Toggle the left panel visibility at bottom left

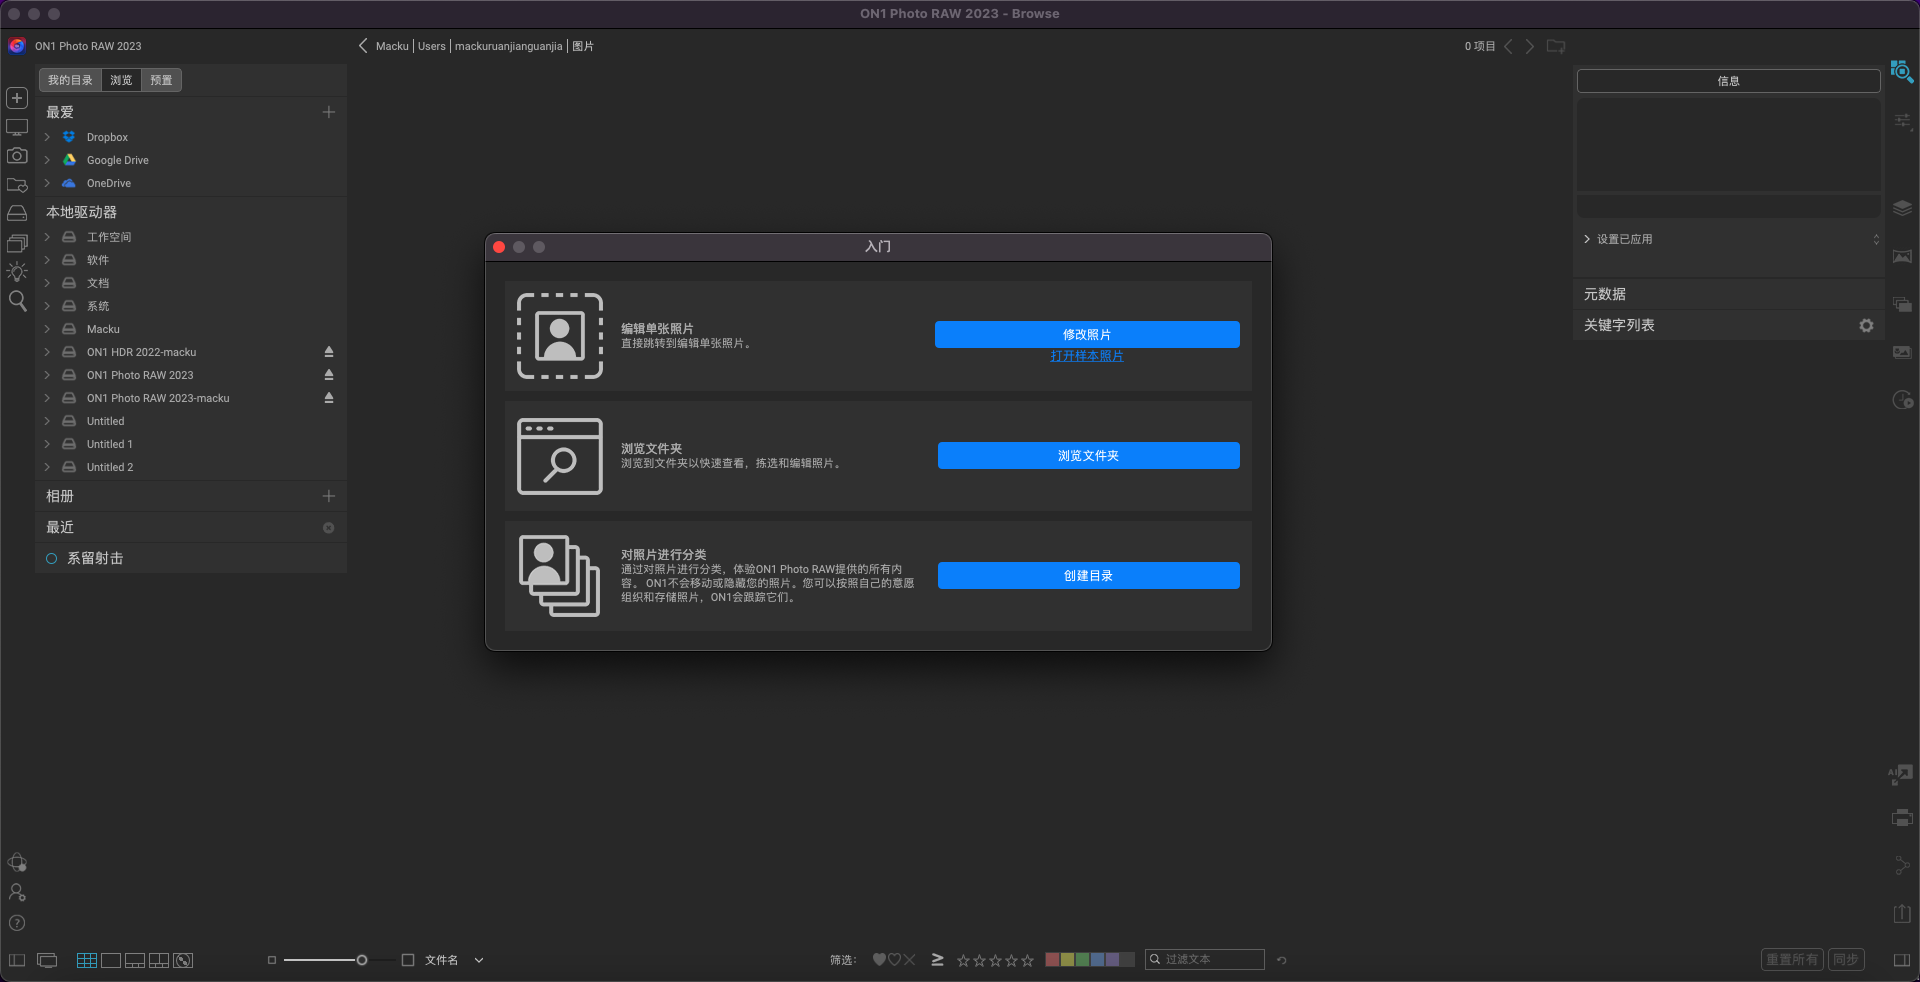(17, 960)
